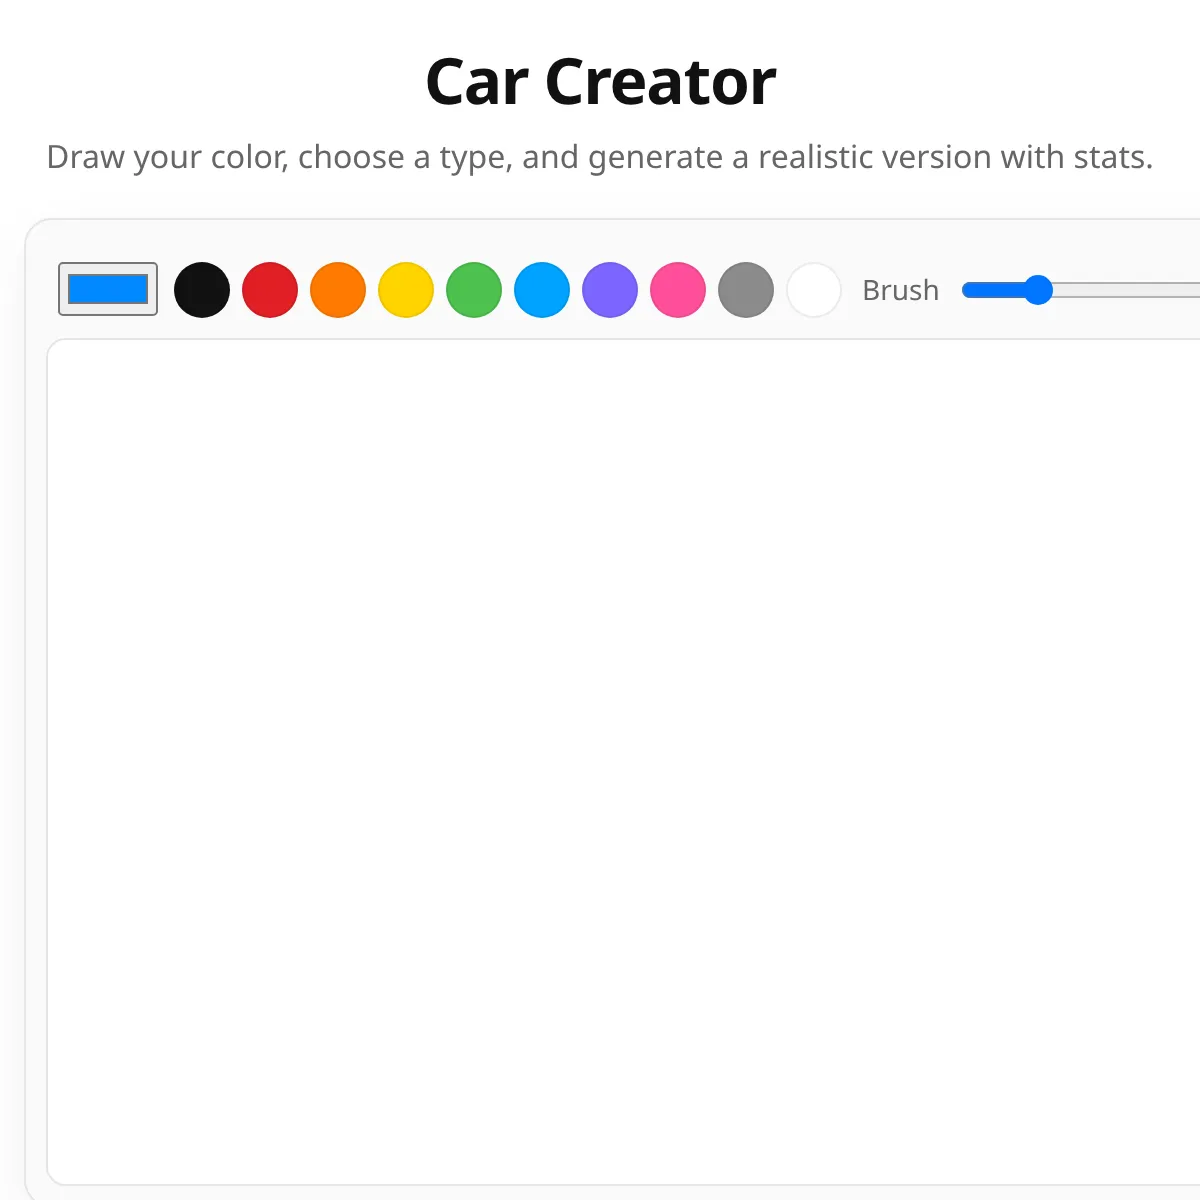Image resolution: width=1200 pixels, height=1200 pixels.
Task: Select the black color swatch
Action: click(x=202, y=290)
